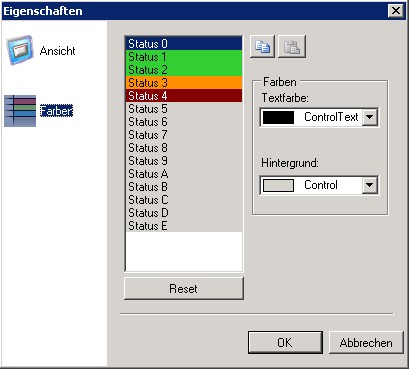This screenshot has height=369, width=409.
Task: Copy colors with the copy icon button
Action: 262,46
